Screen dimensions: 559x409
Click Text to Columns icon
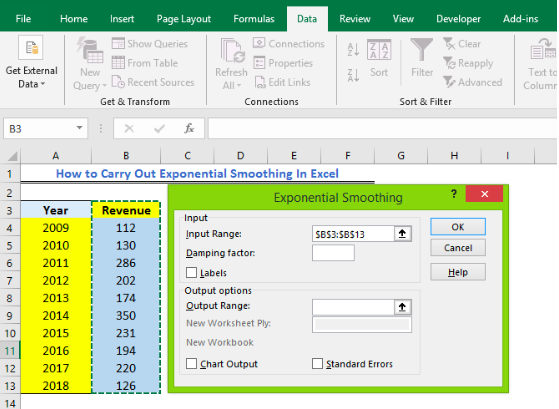(x=543, y=50)
